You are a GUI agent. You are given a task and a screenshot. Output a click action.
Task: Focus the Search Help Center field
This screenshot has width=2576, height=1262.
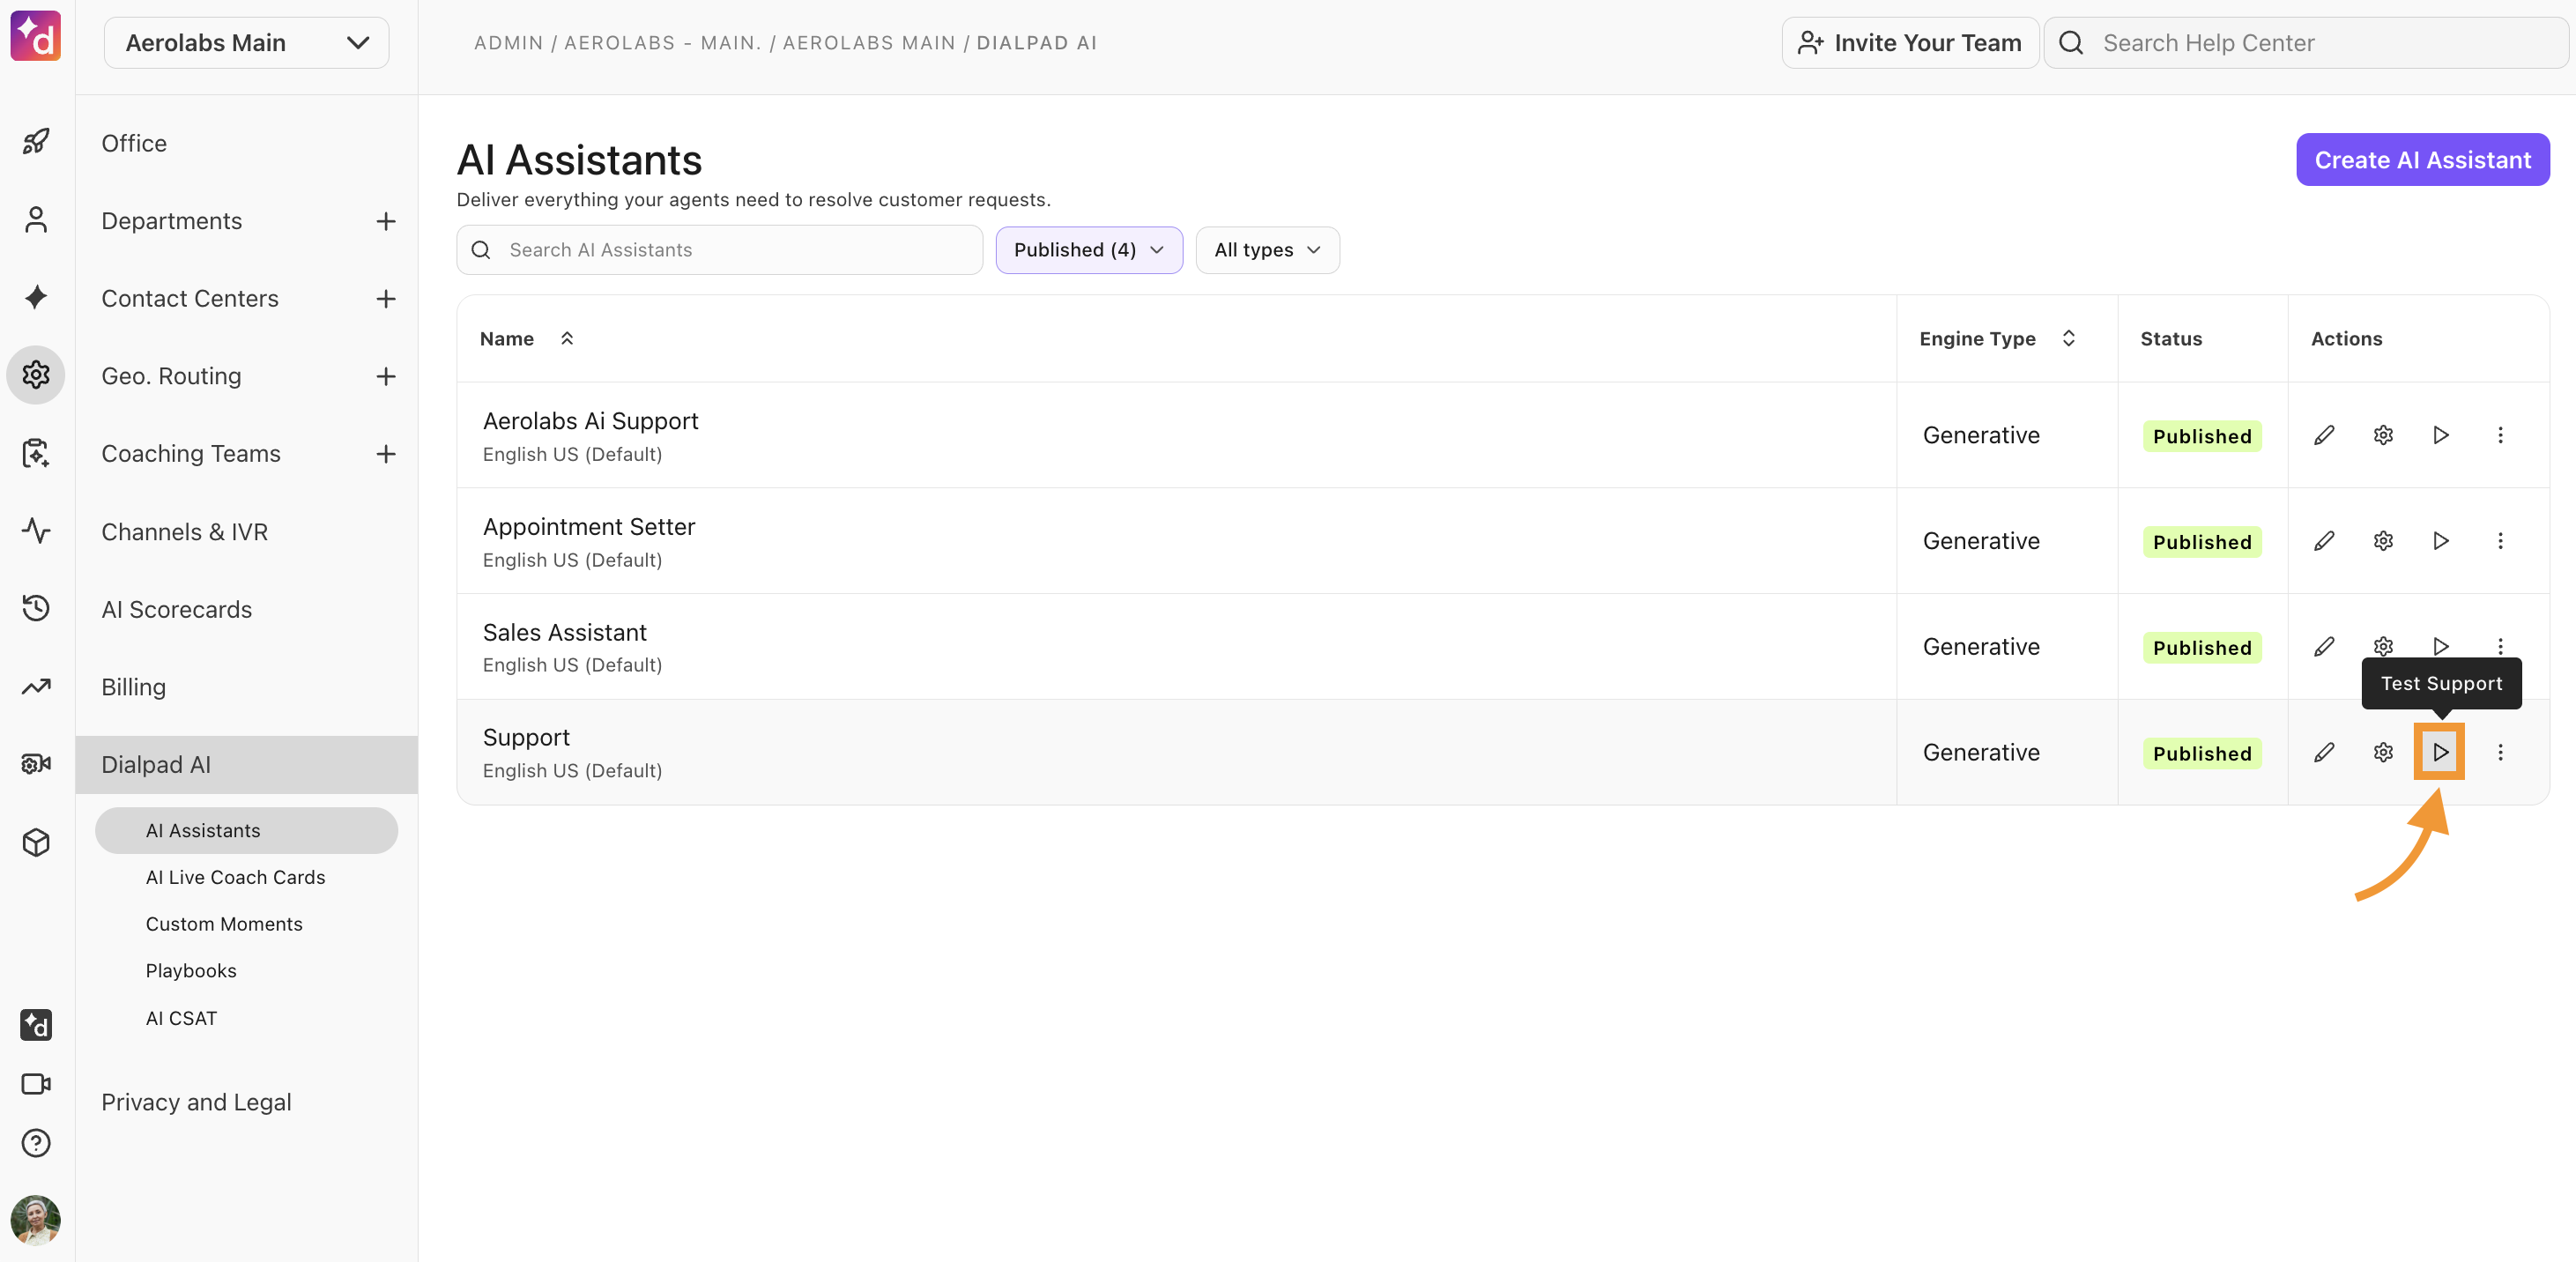(x=2308, y=43)
